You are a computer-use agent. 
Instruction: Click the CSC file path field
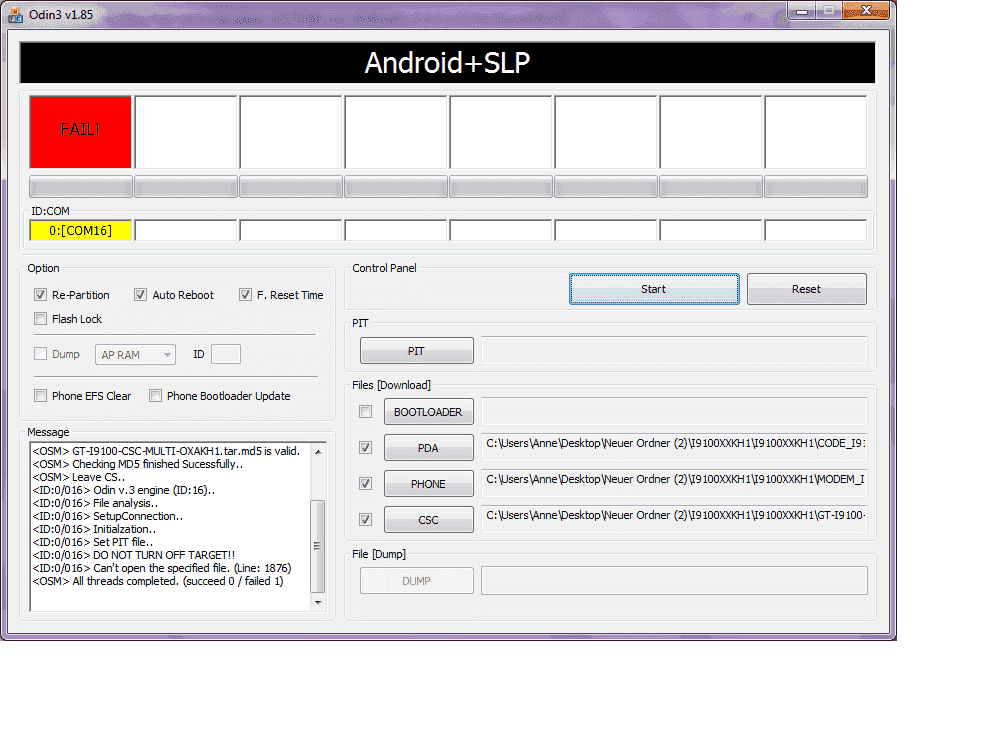pos(675,520)
